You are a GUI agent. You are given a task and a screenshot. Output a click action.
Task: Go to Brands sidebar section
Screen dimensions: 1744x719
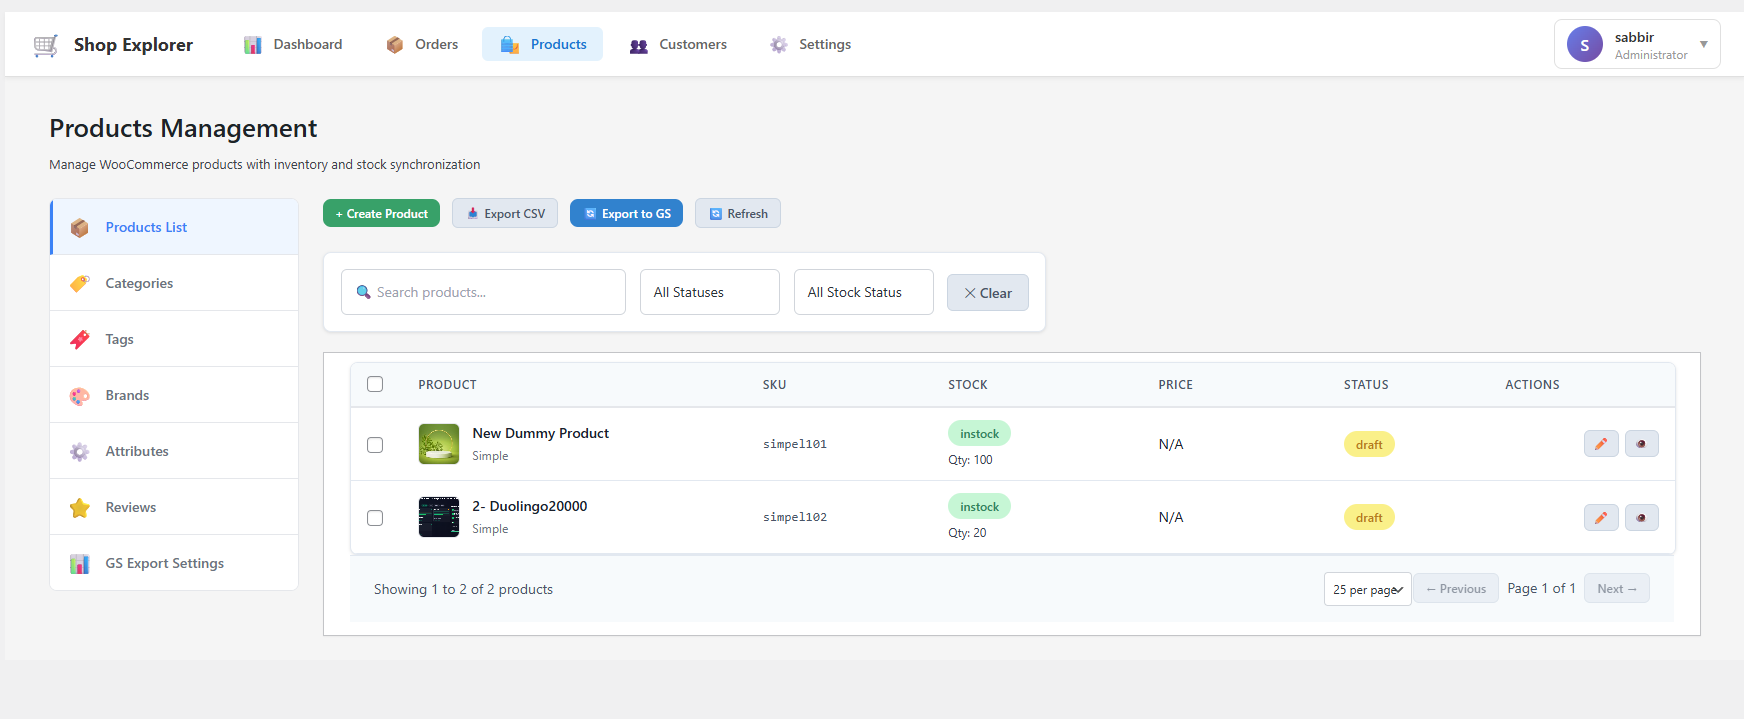(127, 396)
